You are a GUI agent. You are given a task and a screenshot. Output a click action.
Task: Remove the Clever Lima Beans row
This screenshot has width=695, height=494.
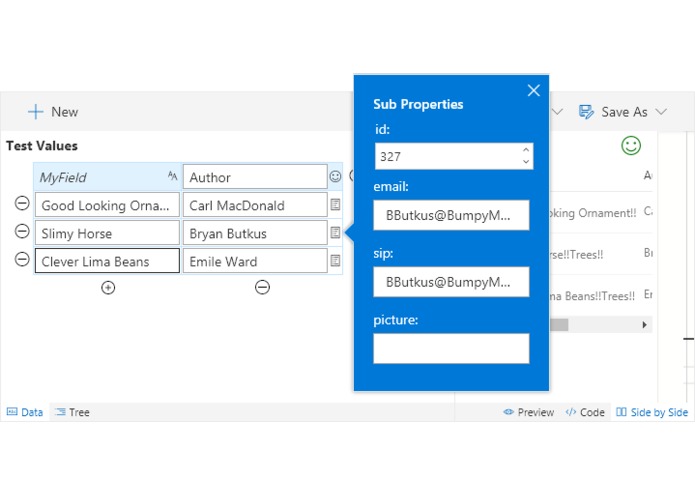(22, 259)
